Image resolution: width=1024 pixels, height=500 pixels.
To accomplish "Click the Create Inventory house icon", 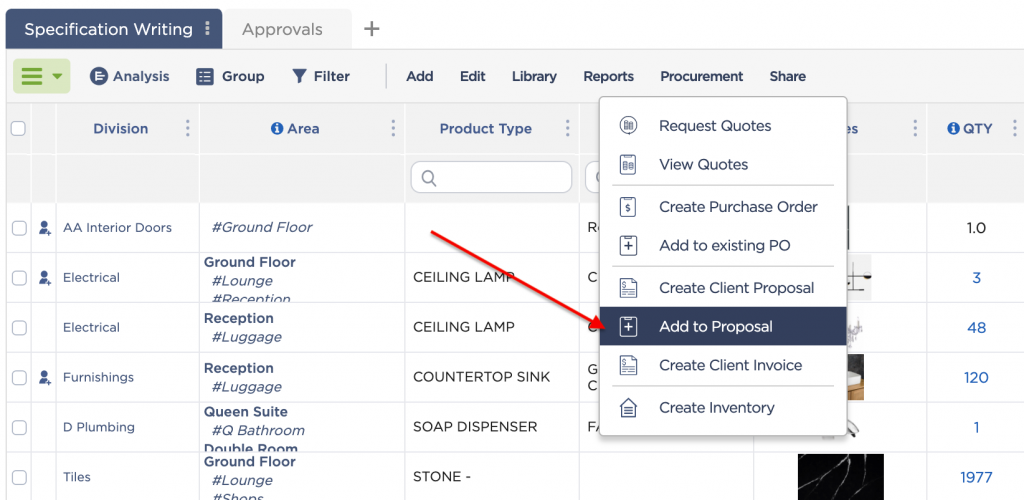I will click(628, 408).
